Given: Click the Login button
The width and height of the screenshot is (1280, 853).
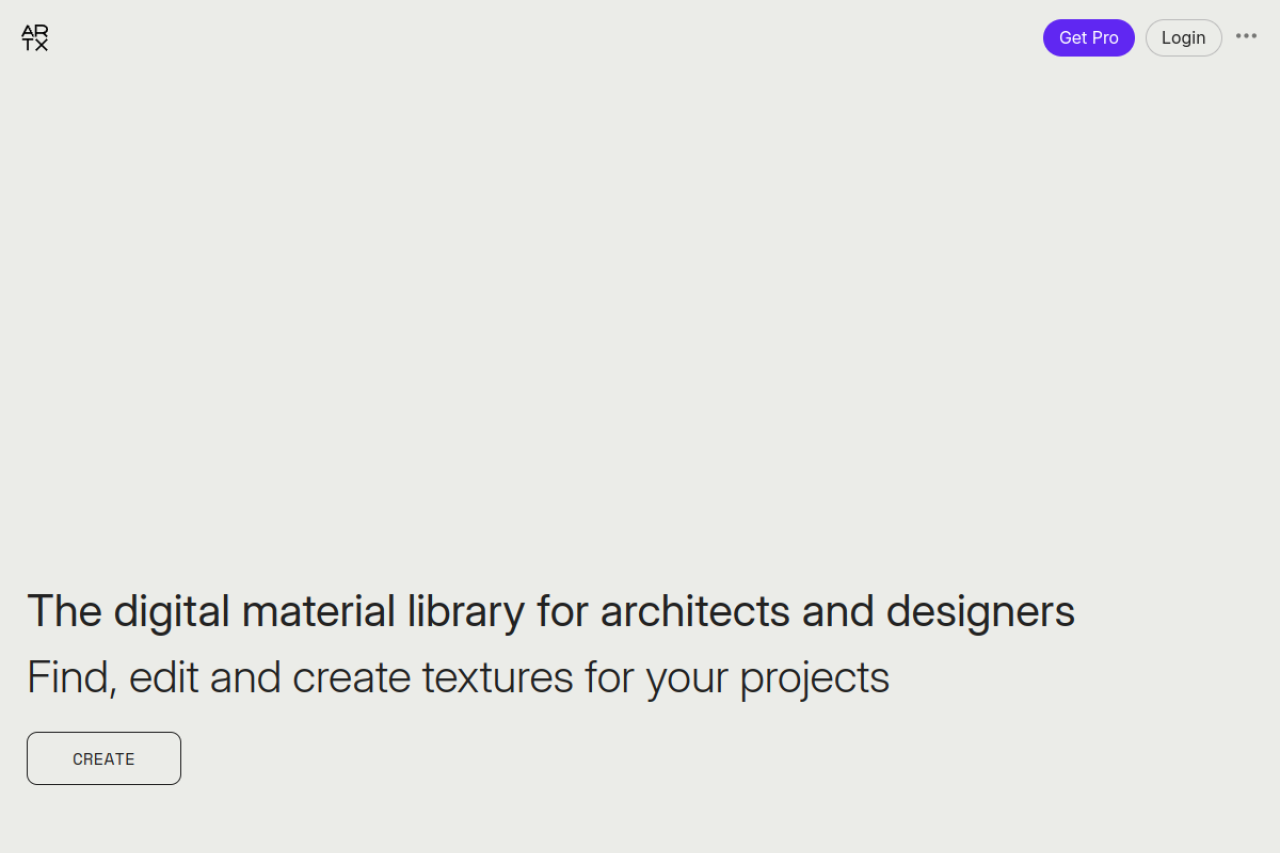Looking at the screenshot, I should click(1183, 38).
